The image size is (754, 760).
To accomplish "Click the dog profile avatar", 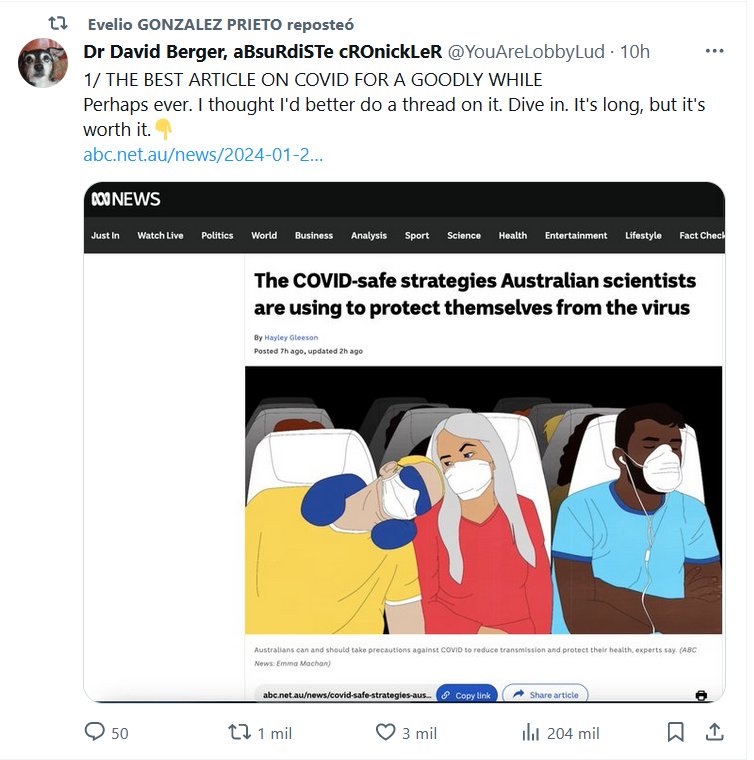I will 43,63.
